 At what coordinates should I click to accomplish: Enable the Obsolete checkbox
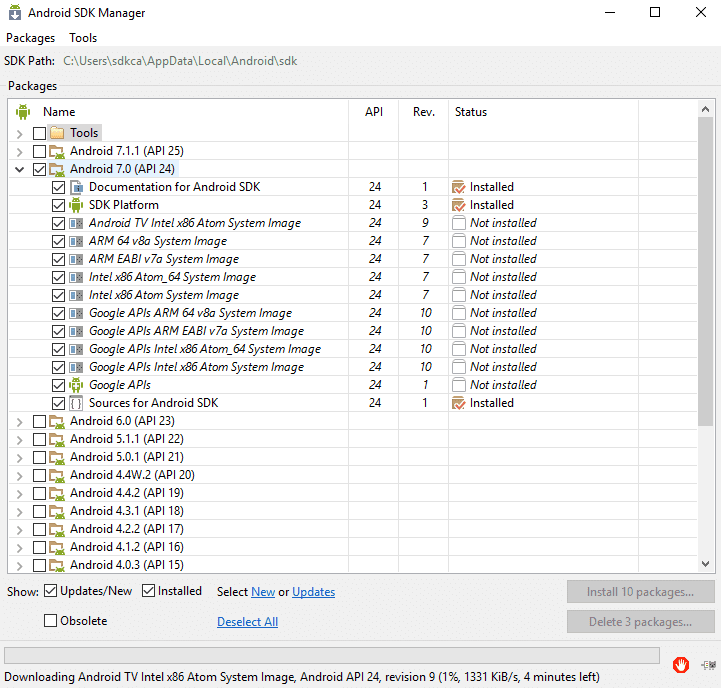point(50,620)
